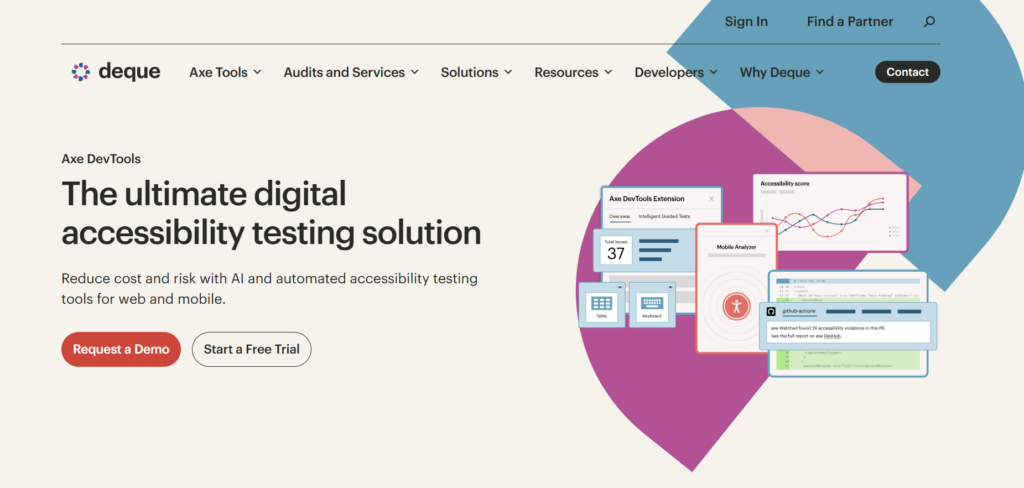Go to Find a Partner
Image resolution: width=1024 pixels, height=488 pixels.
click(x=850, y=22)
